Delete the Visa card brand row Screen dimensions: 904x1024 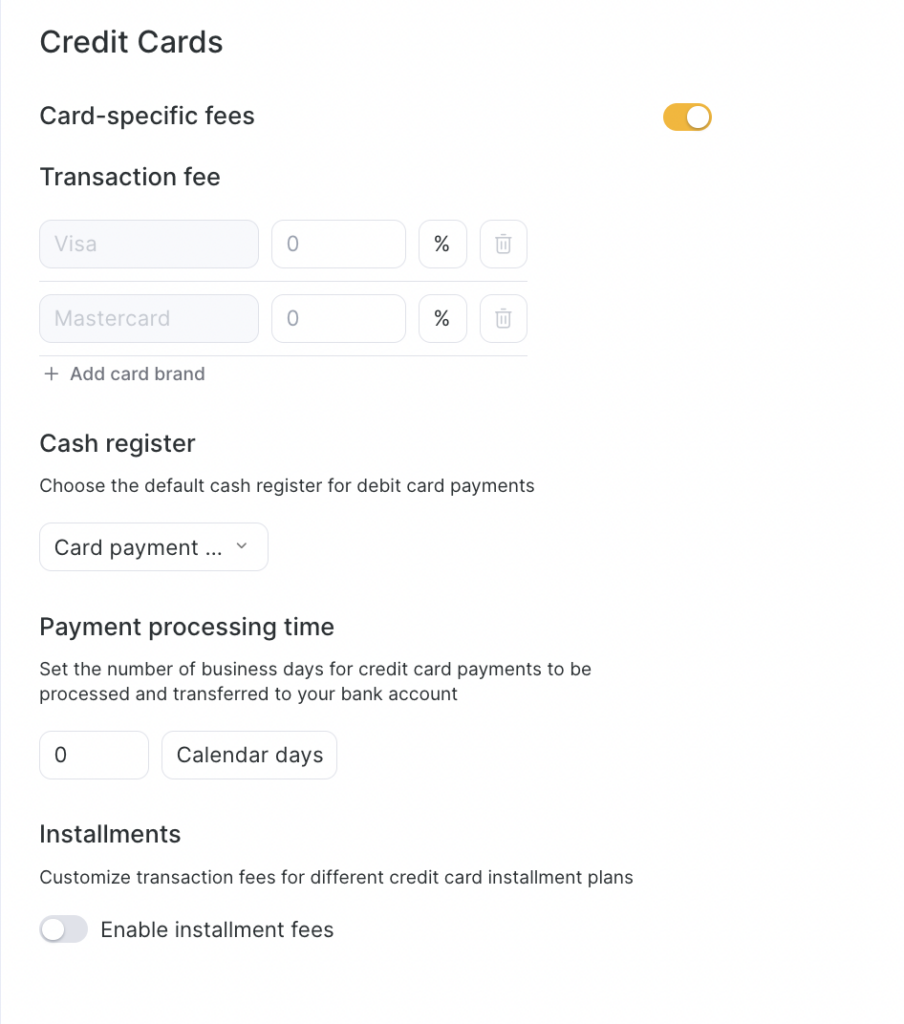click(x=503, y=244)
